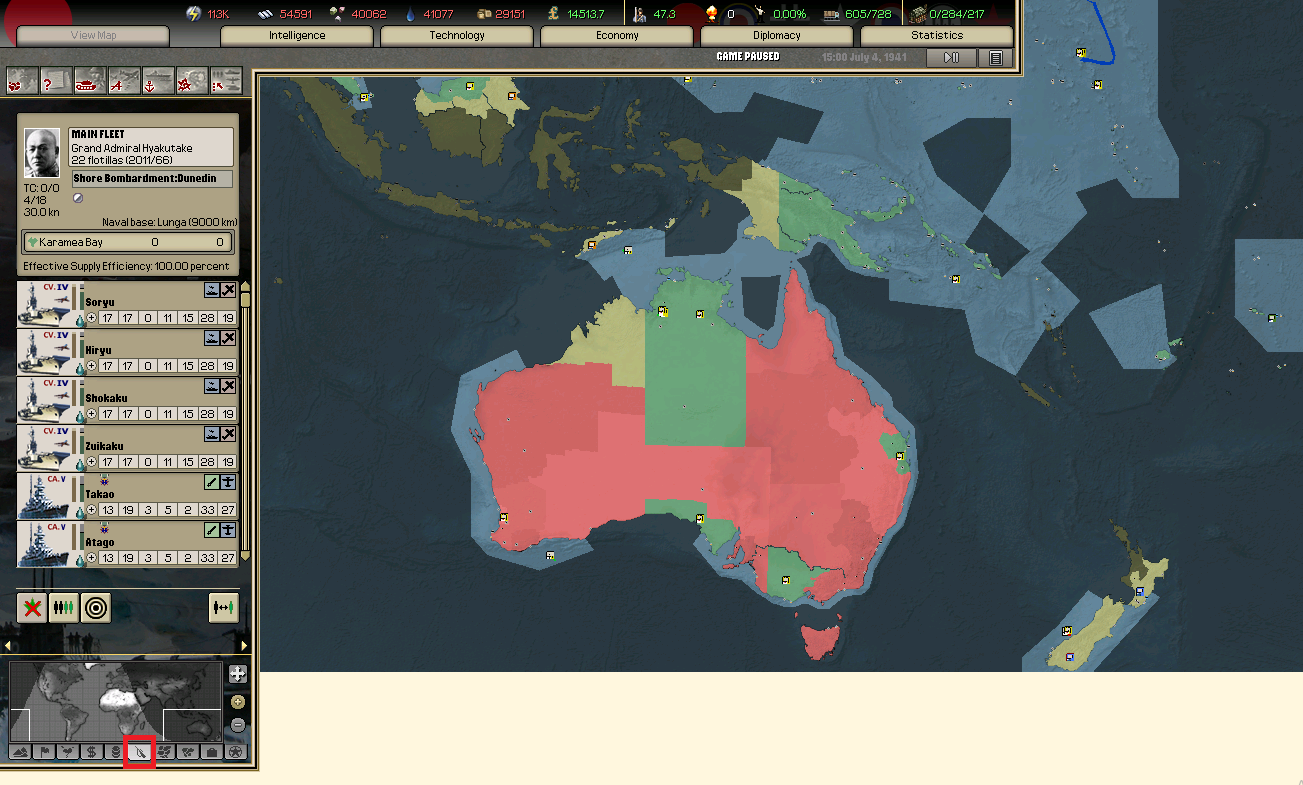Expand Atago details plus button
The width and height of the screenshot is (1303, 785).
pos(91,558)
